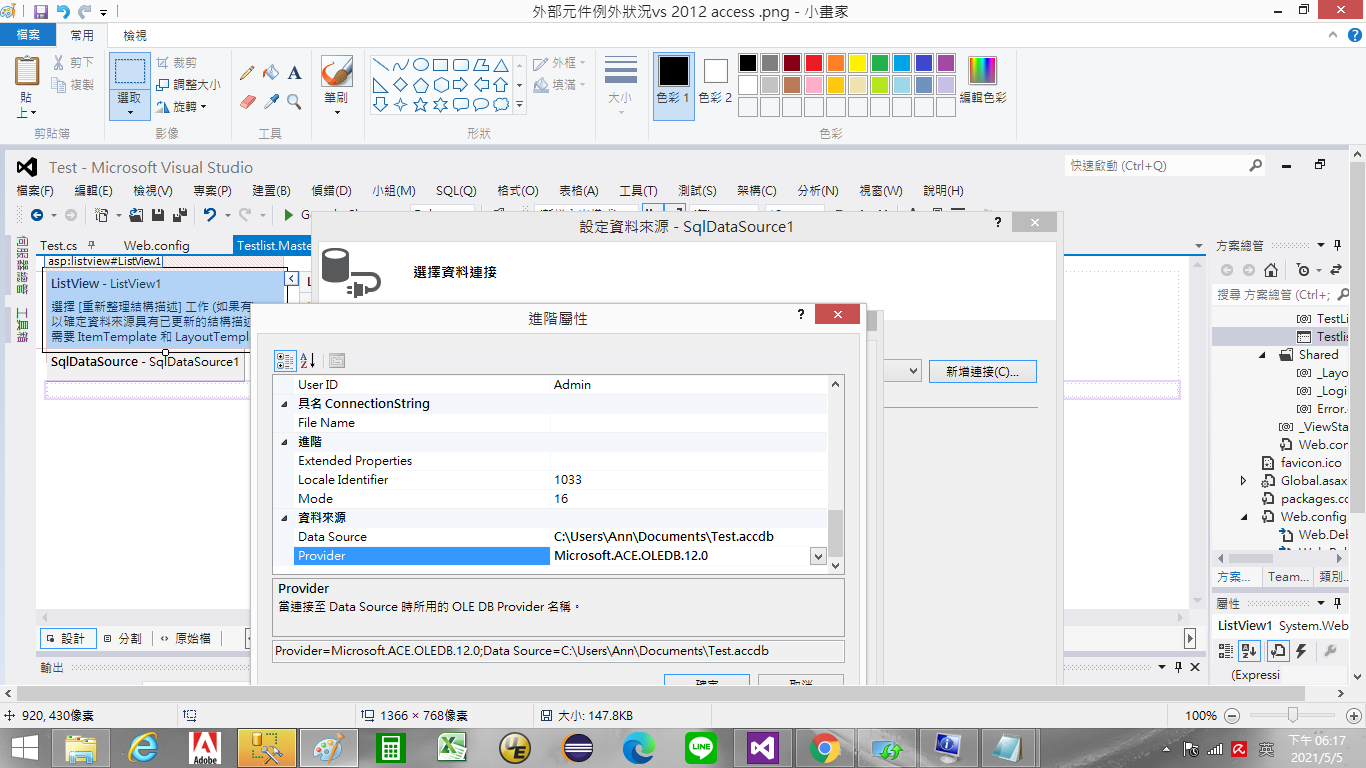Select the Pencil tool in Paint
Screen dimensions: 1366x768
click(247, 72)
